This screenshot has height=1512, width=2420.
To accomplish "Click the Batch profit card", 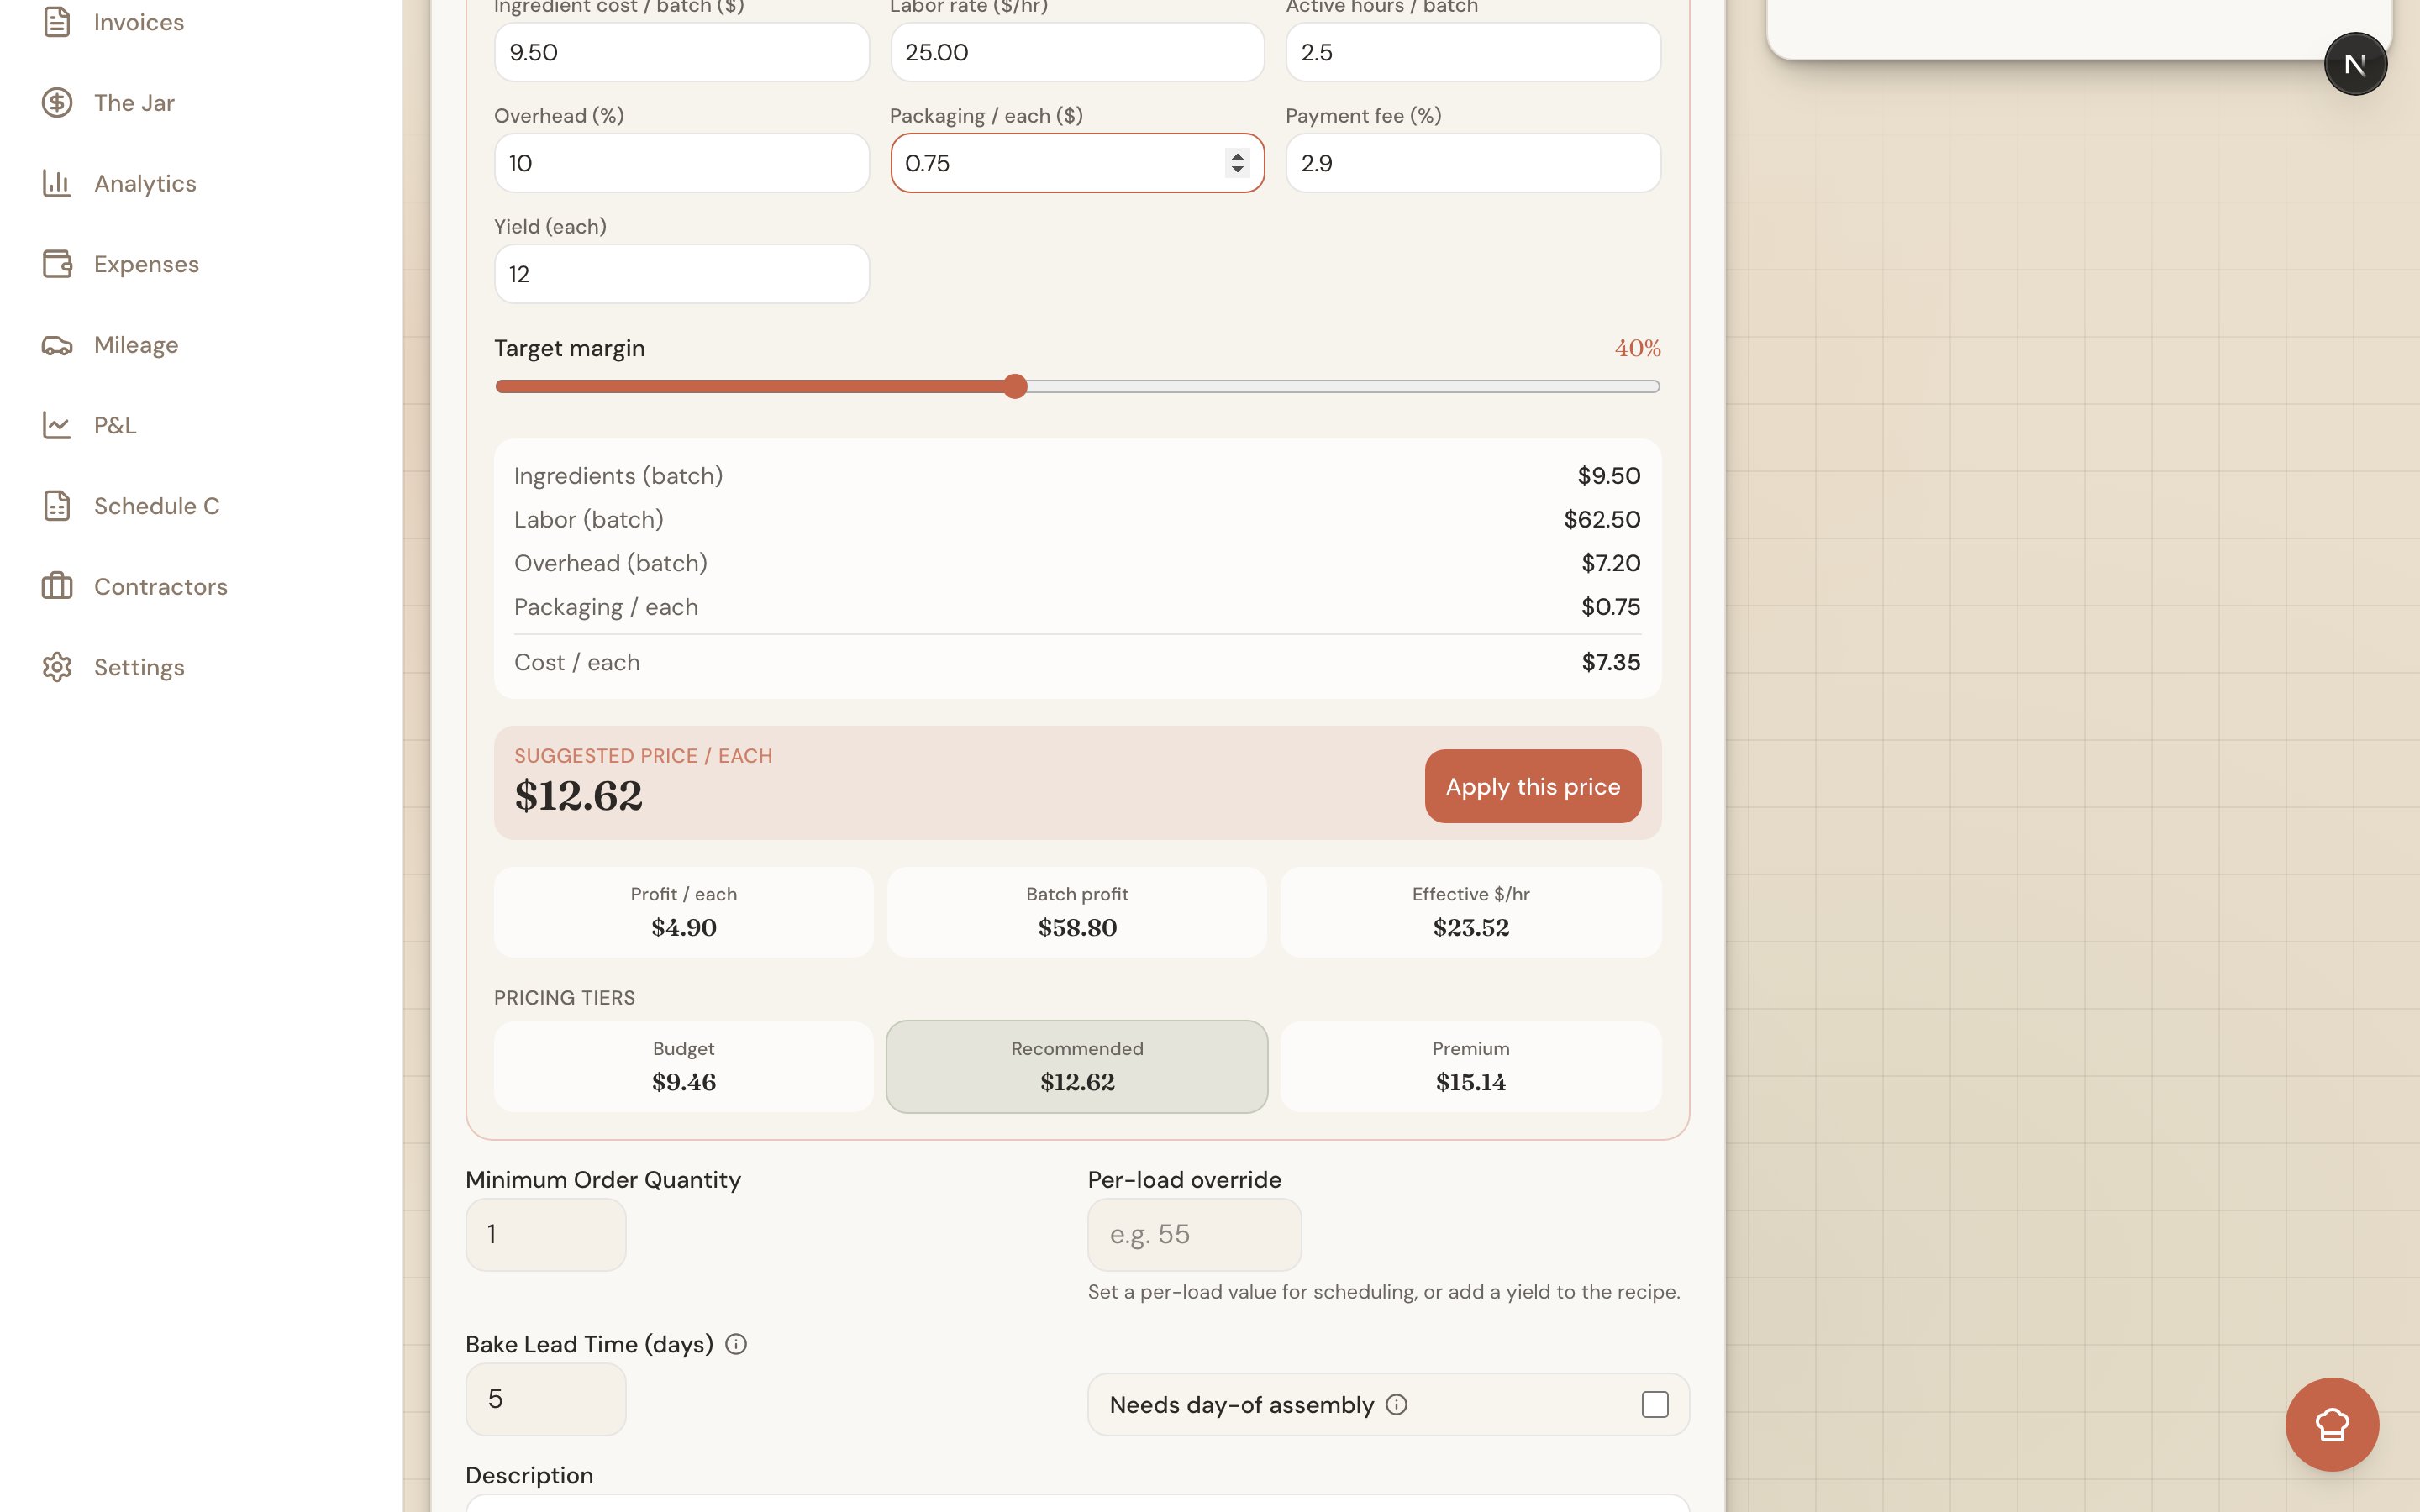I will (1077, 912).
